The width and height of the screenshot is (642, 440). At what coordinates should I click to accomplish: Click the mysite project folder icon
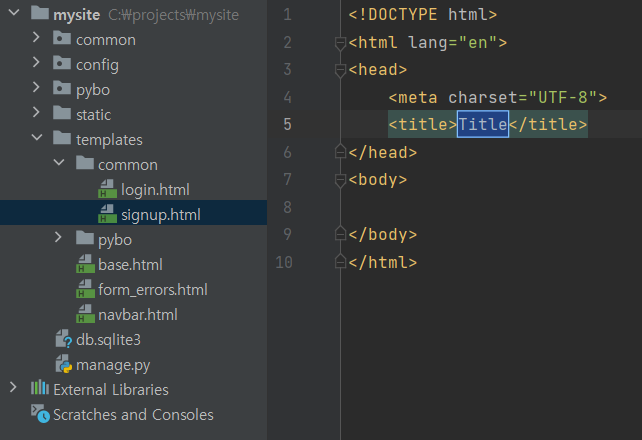[x=40, y=13]
